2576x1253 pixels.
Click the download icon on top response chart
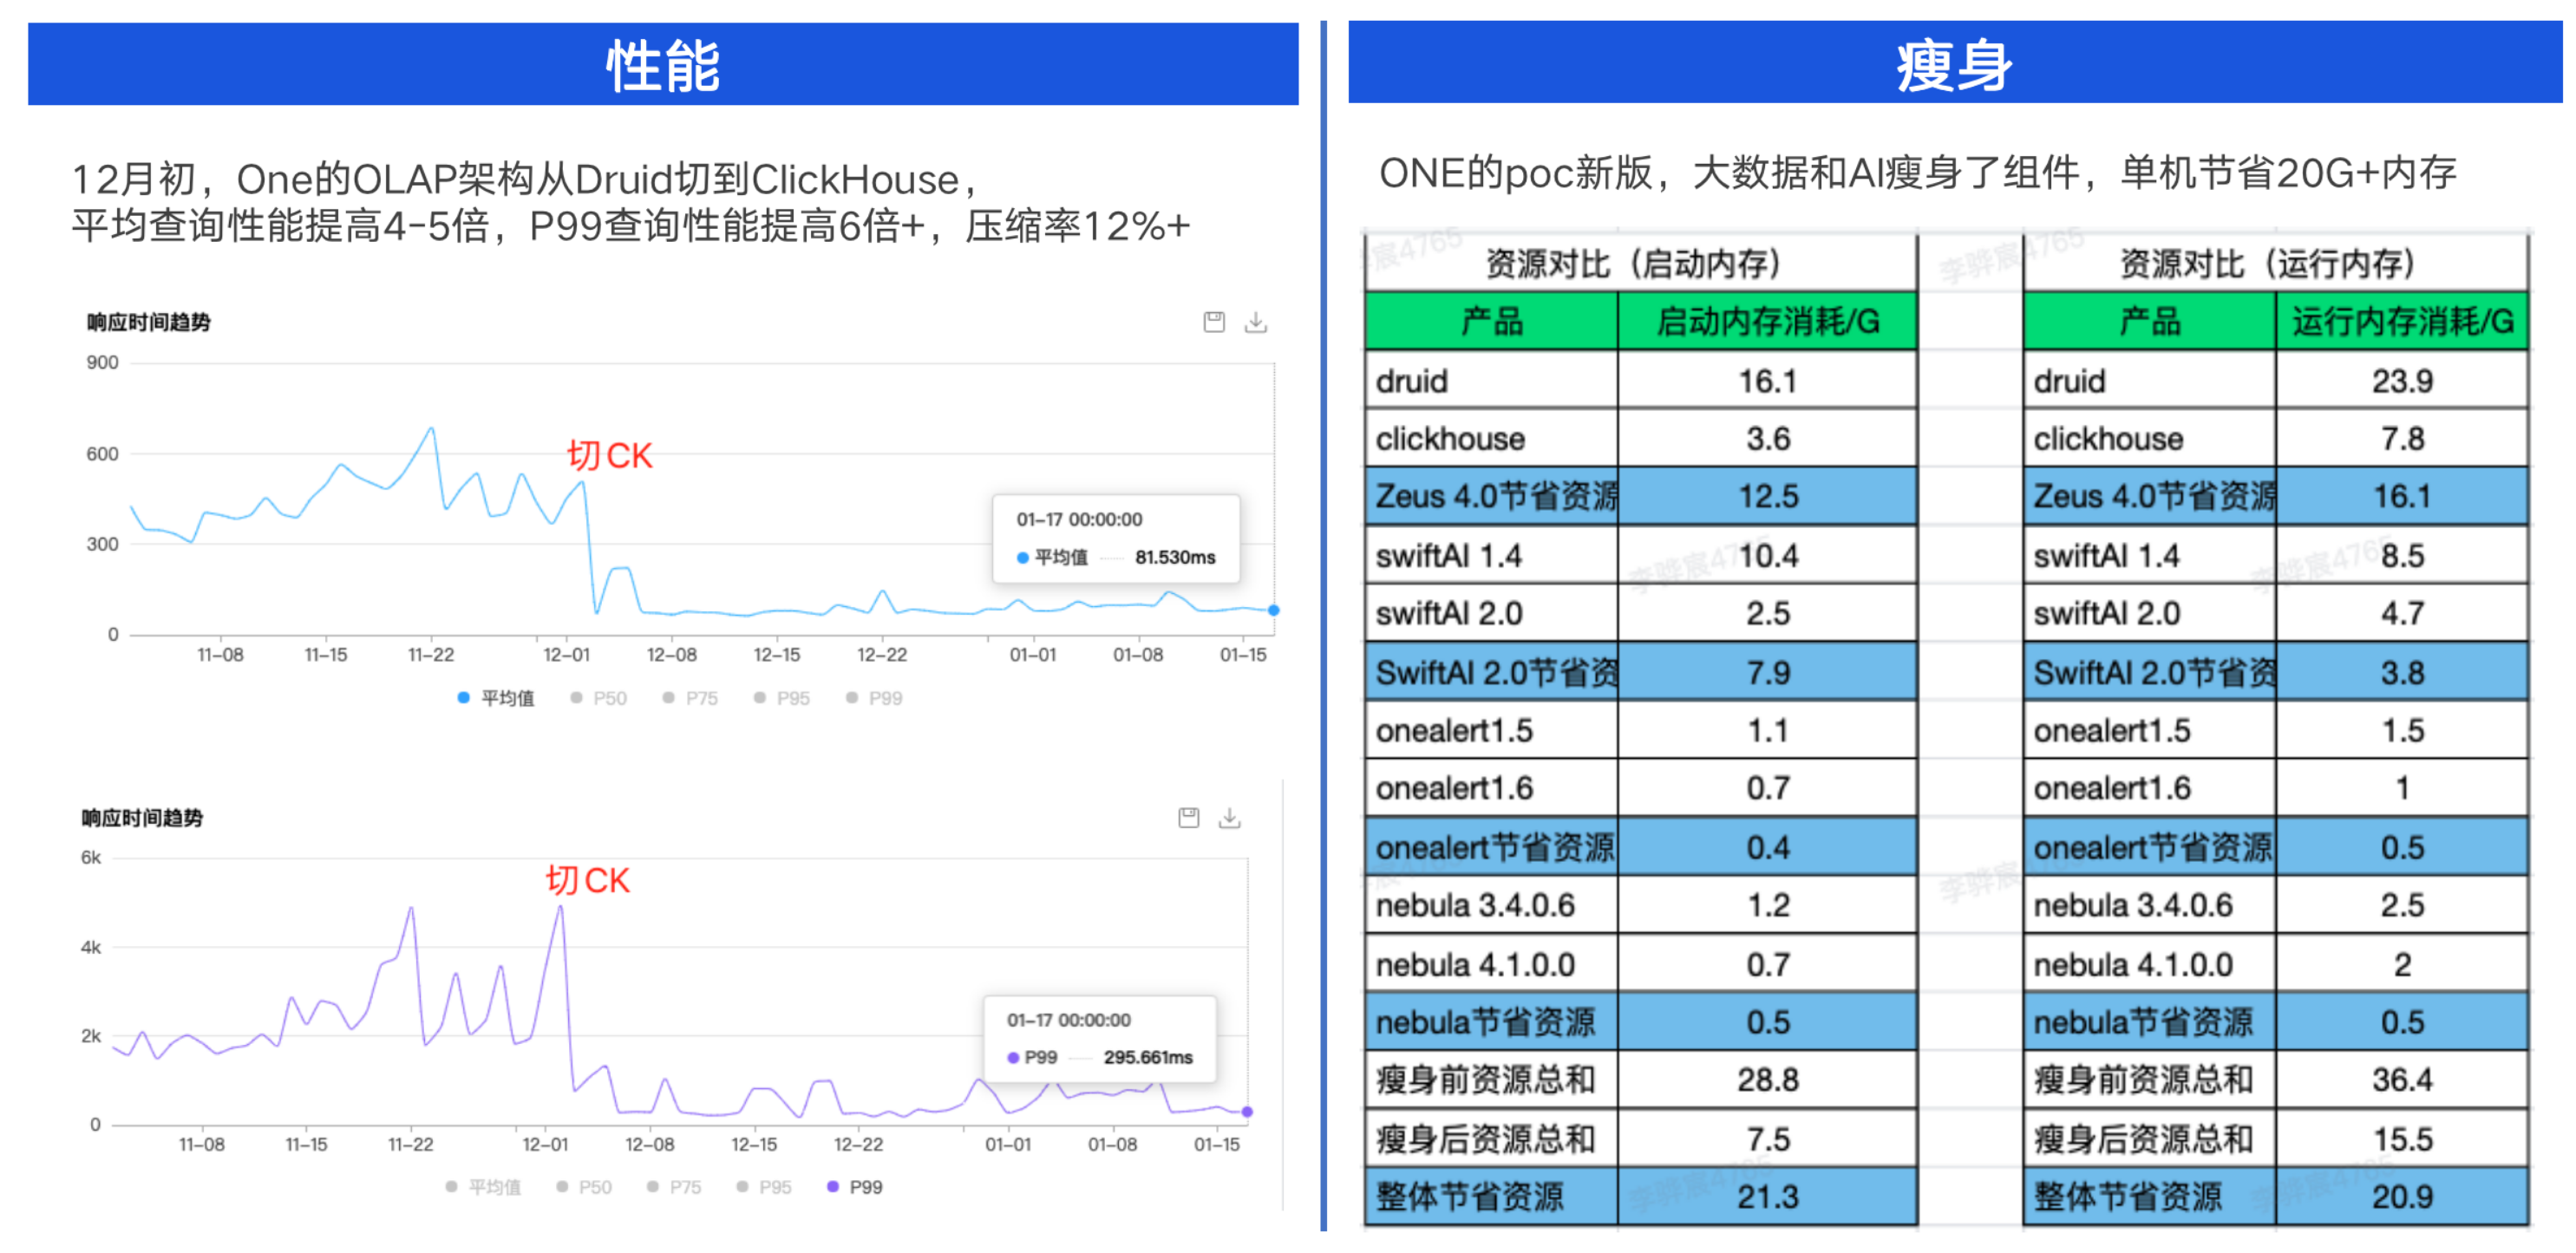coord(1256,322)
